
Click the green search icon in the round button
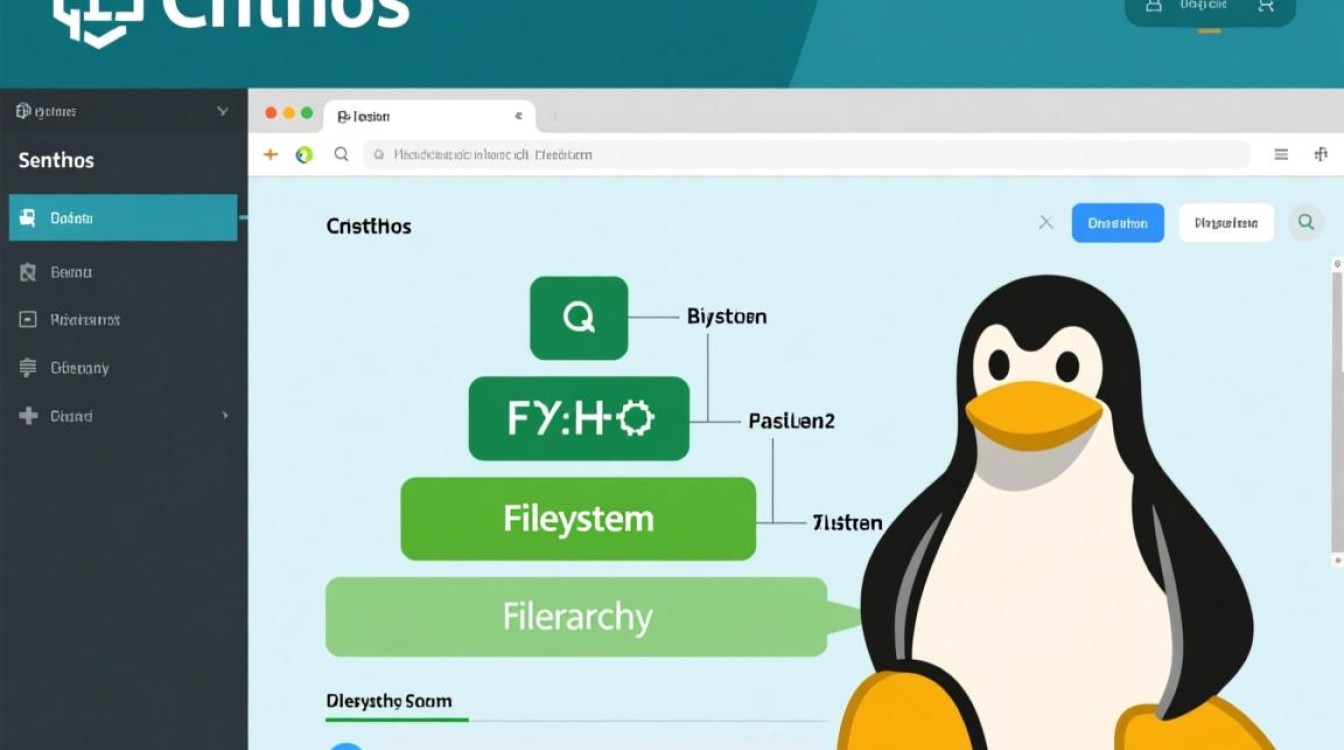pyautogui.click(x=1306, y=222)
